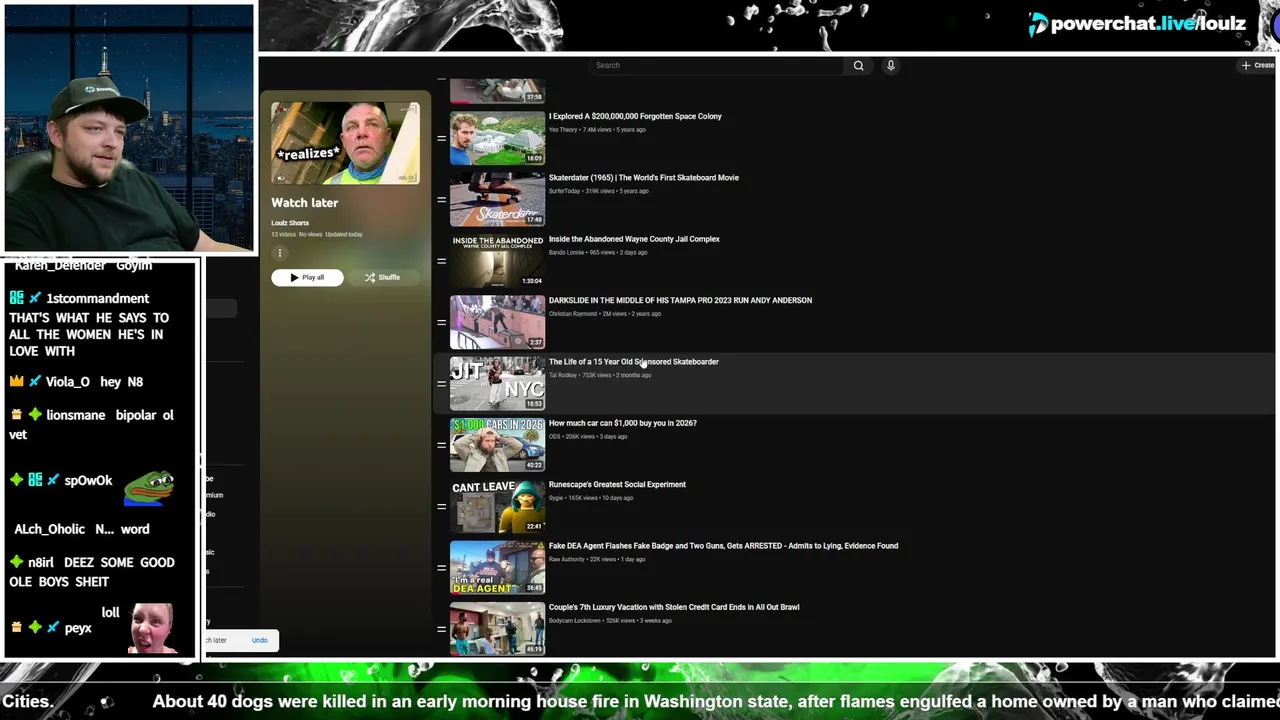Grab drag handle of Fake DEA Agent video

tap(441, 568)
